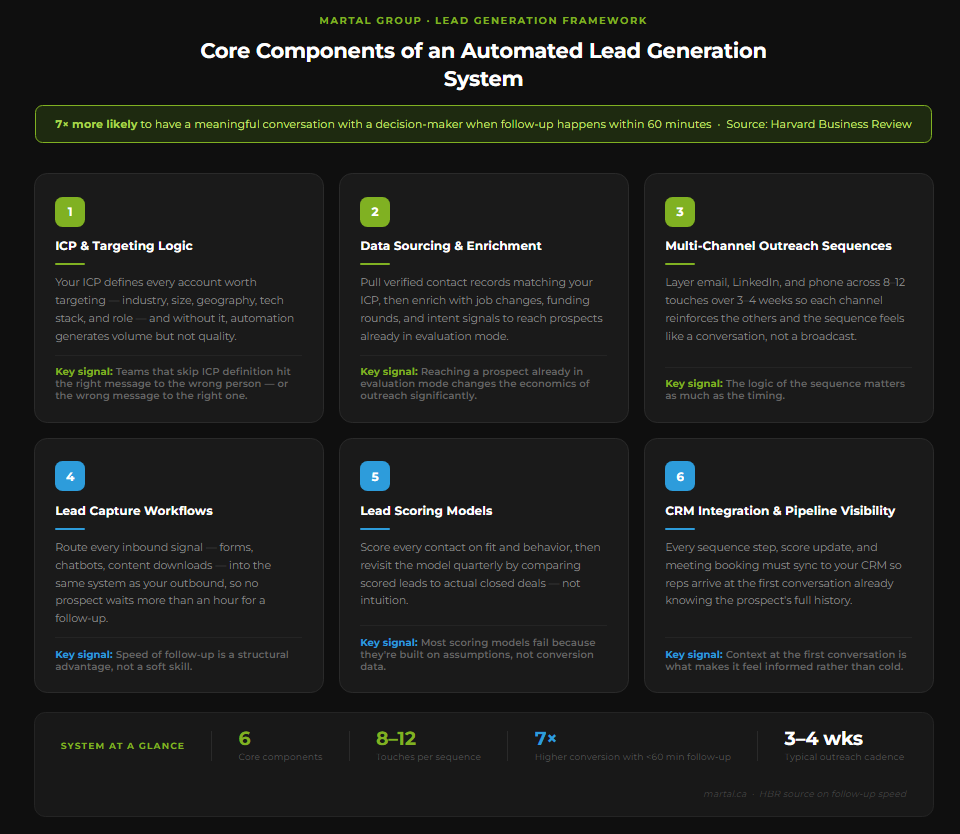960x834 pixels.
Task: Click badge 3 above Multi-Channel Outreach Sequences
Action: pos(680,212)
